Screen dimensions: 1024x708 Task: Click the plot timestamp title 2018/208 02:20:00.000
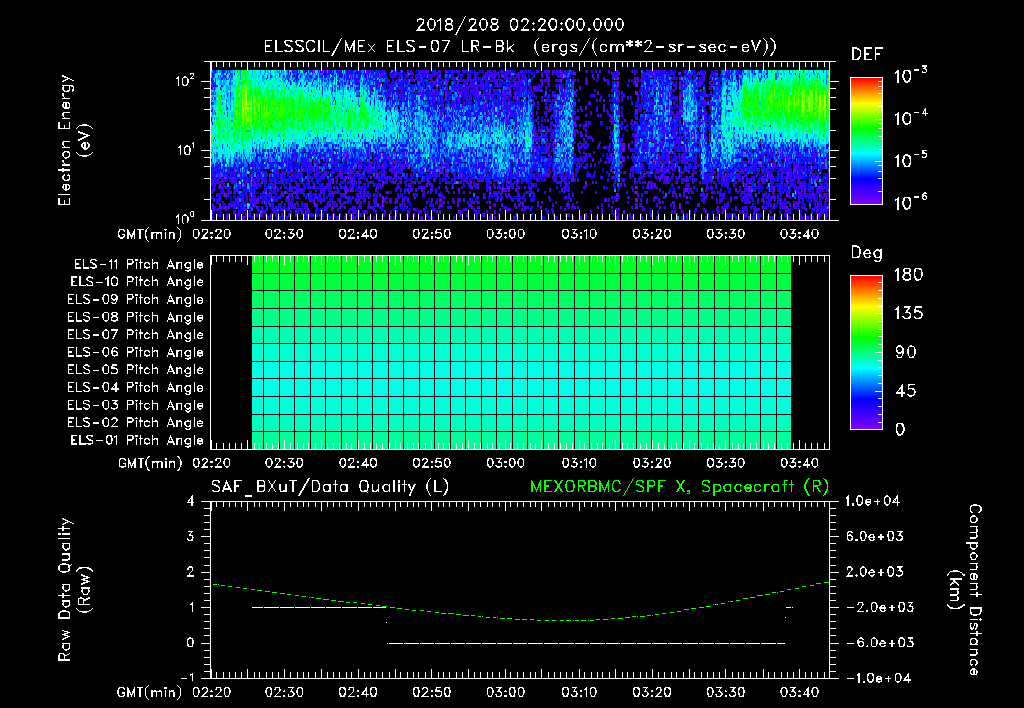click(x=520, y=25)
